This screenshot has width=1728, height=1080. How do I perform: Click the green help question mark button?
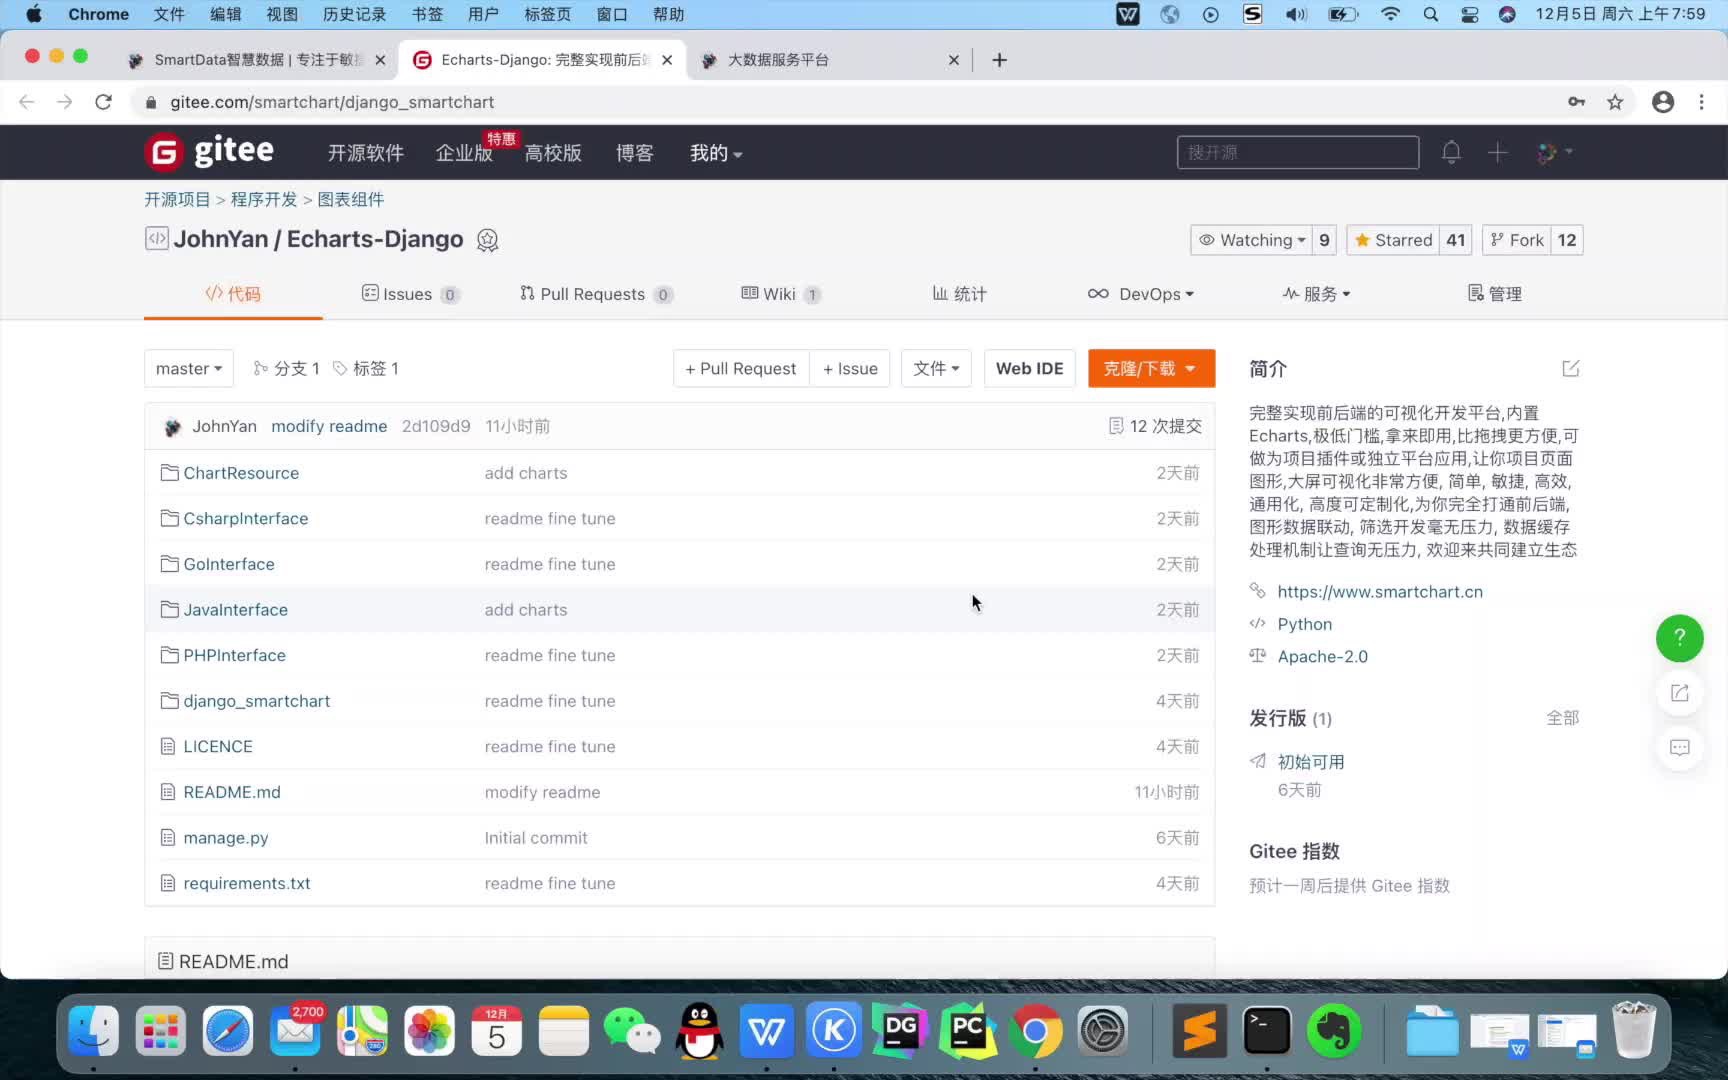[x=1679, y=638]
